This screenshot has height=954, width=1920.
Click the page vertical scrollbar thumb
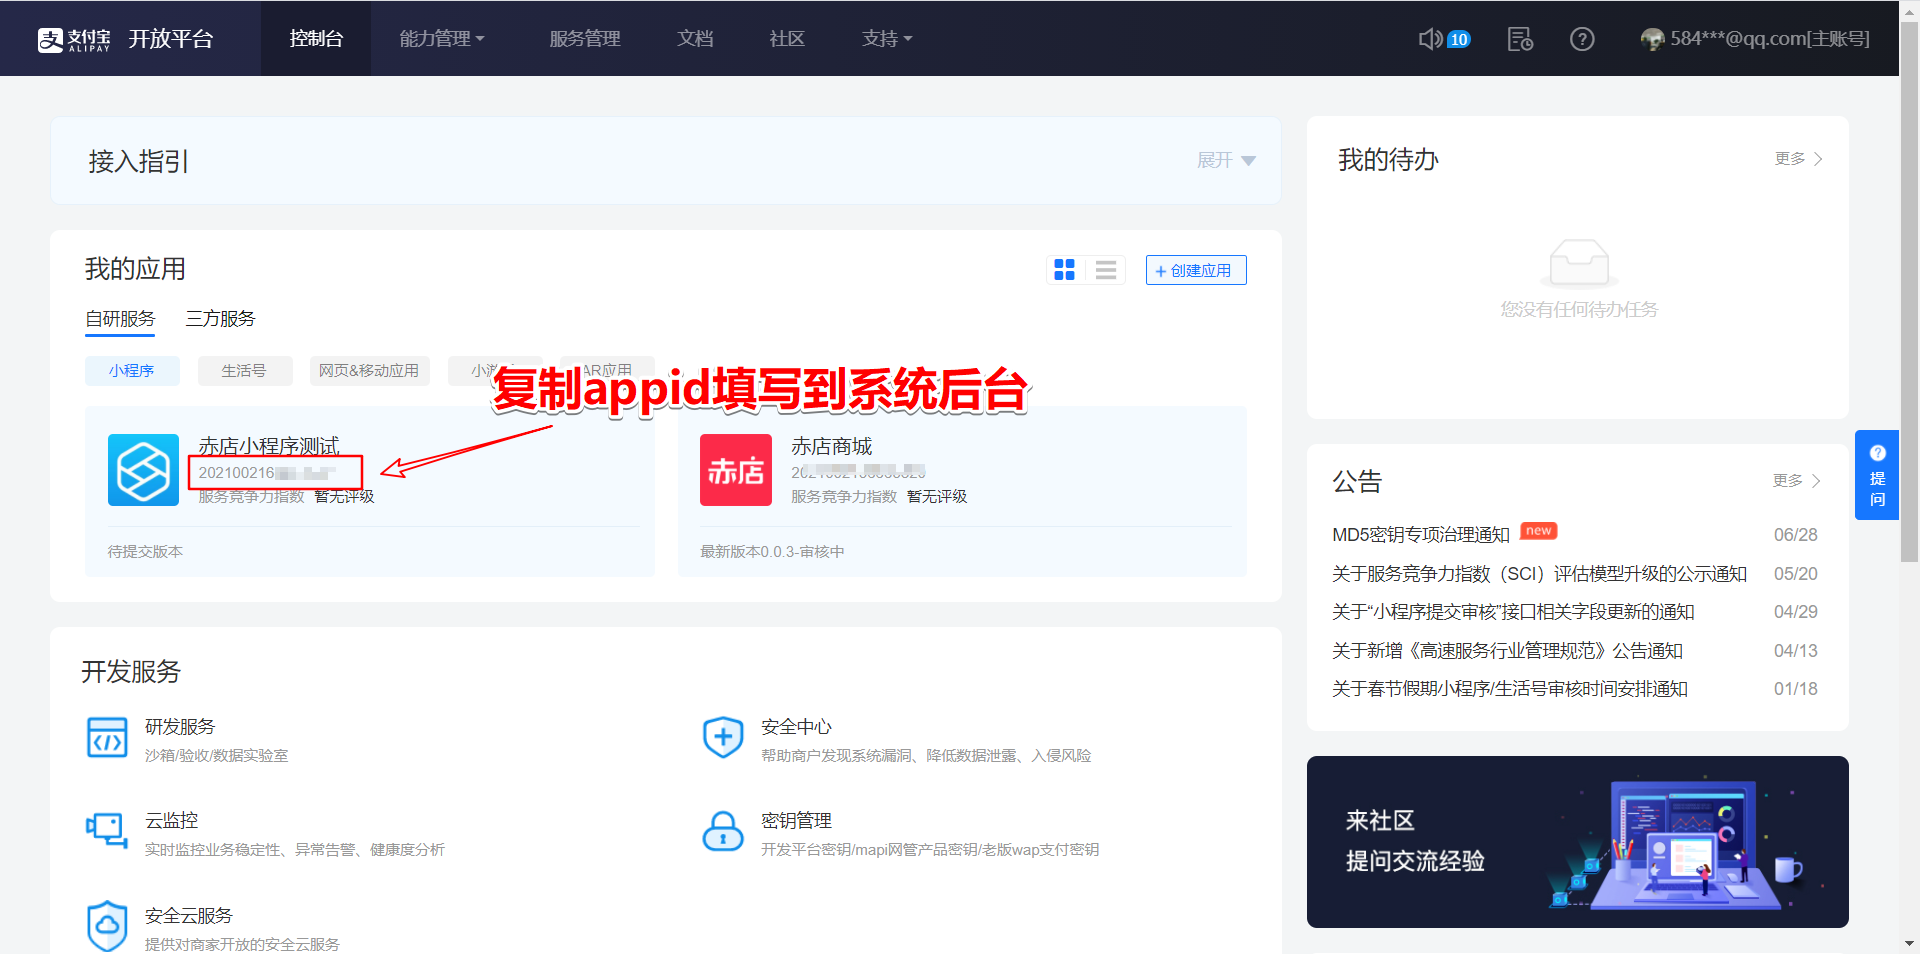(x=1909, y=290)
